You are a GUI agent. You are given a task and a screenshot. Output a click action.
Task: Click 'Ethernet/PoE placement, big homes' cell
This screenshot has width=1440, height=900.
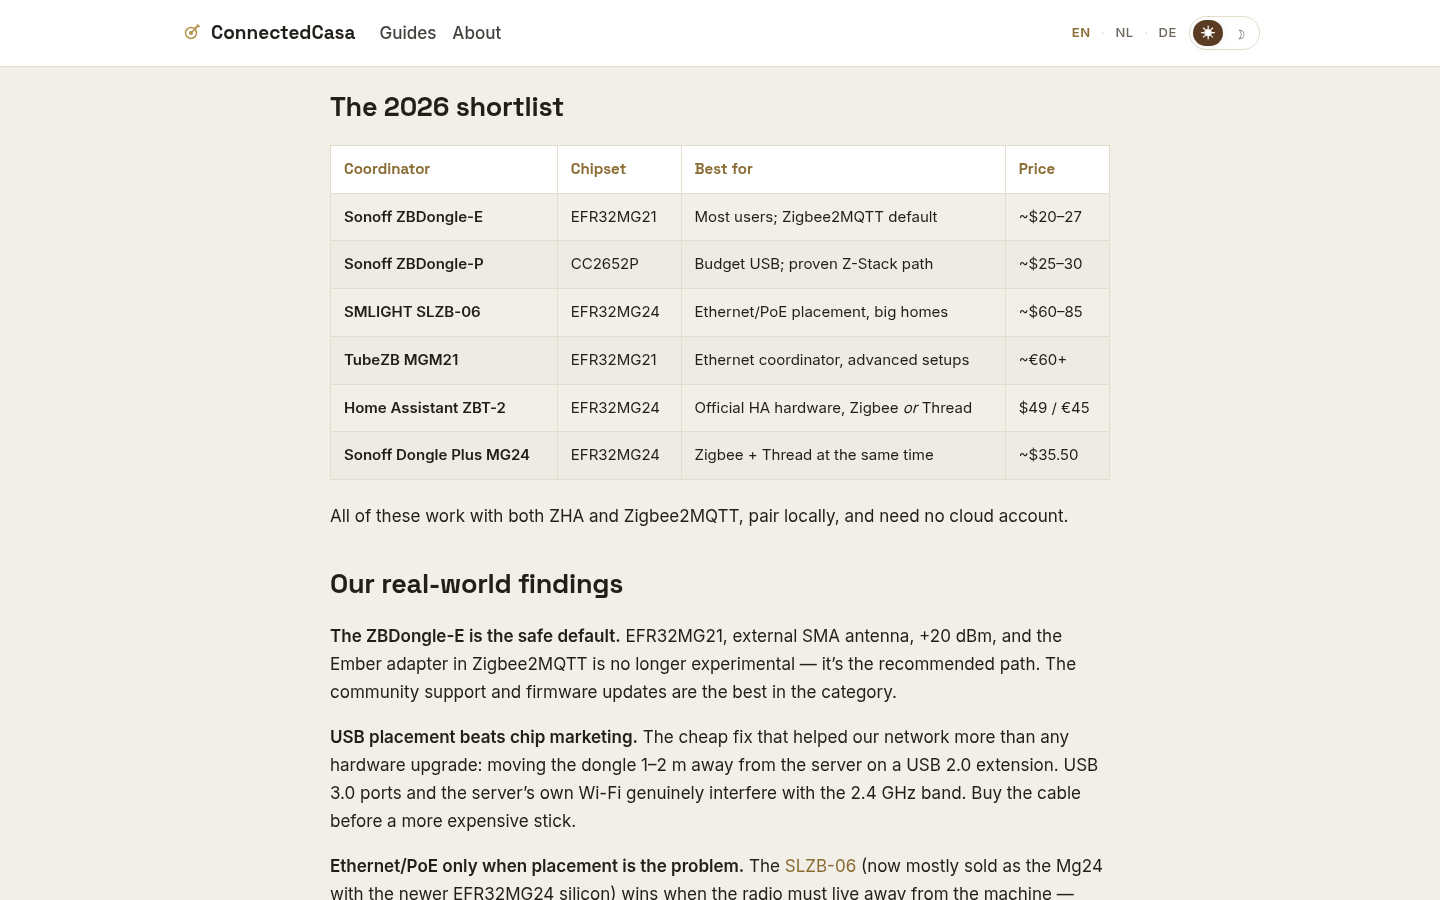[843, 312]
